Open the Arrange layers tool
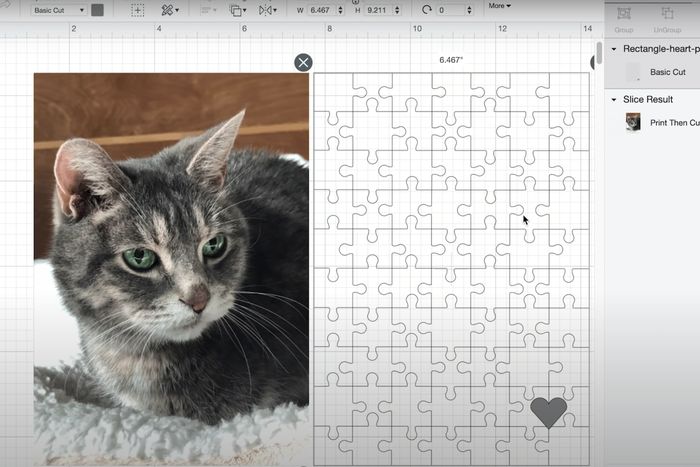The image size is (700, 467). click(237, 10)
